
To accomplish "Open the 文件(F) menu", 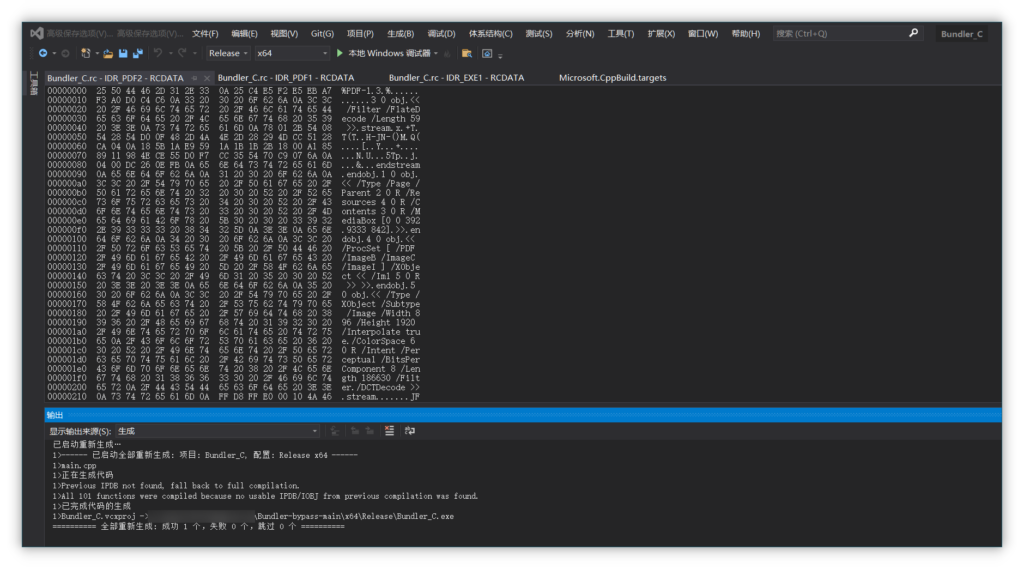I will coord(205,33).
